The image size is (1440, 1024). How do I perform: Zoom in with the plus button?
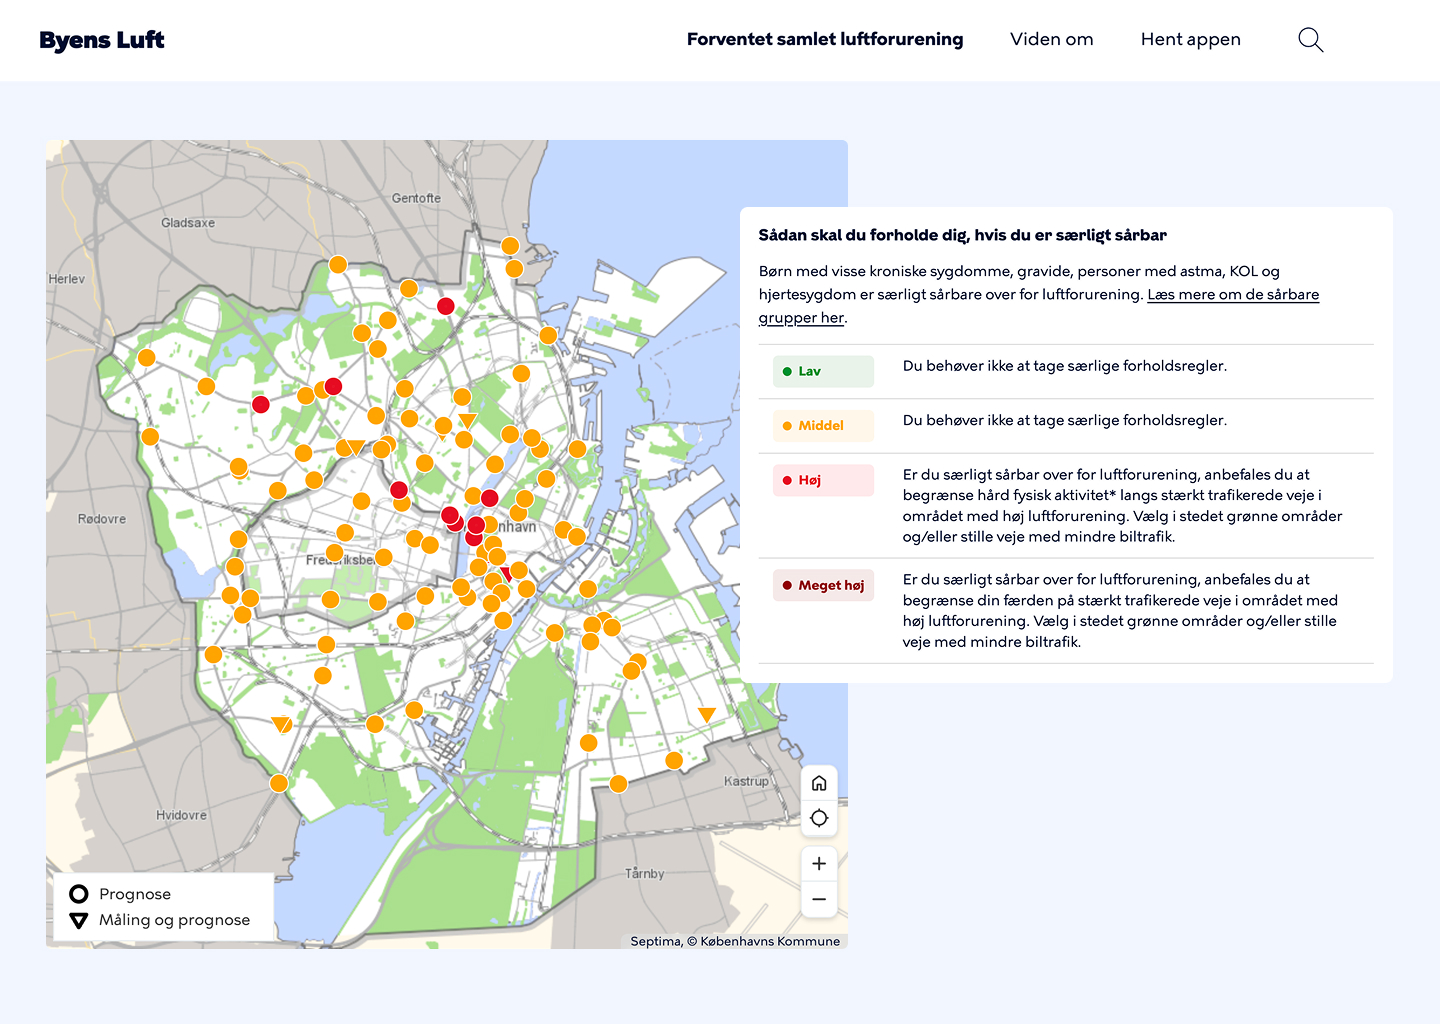[x=819, y=864]
